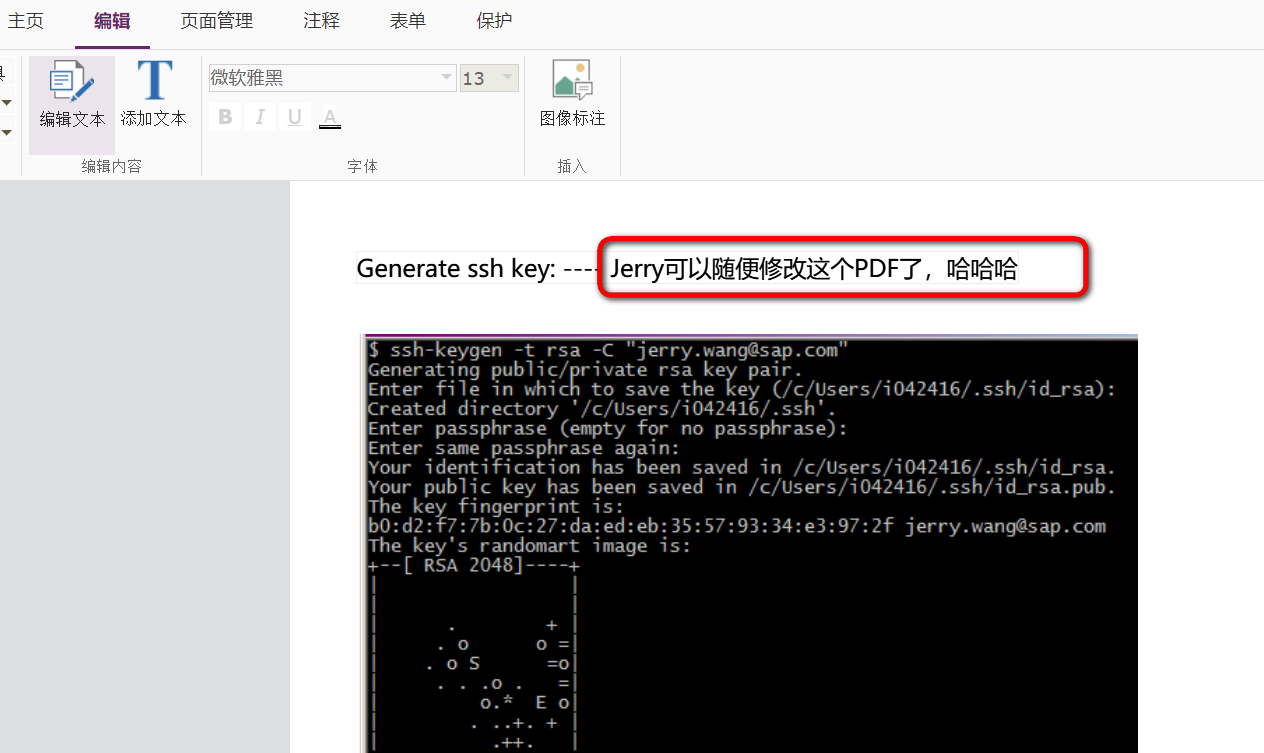
Task: Toggle bold formatting button
Action: coord(225,117)
